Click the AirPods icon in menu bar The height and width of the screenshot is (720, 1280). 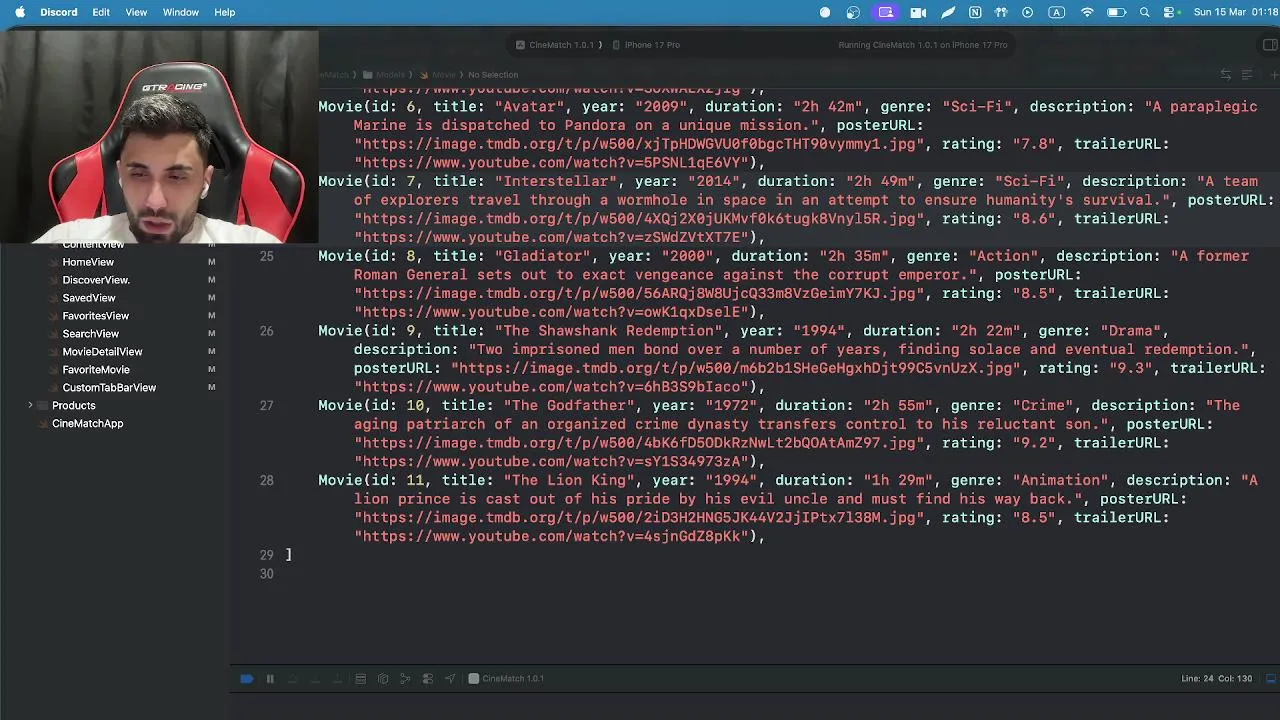point(1001,12)
